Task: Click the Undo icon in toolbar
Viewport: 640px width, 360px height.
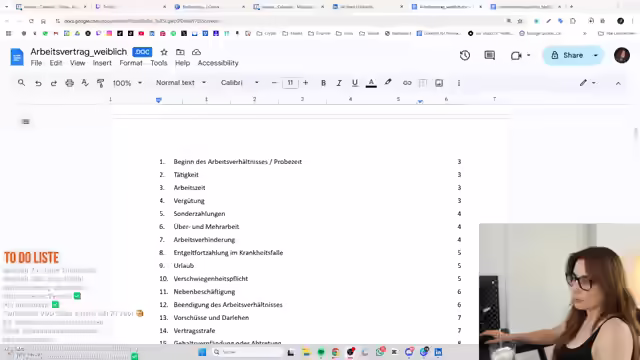Action: point(38,83)
